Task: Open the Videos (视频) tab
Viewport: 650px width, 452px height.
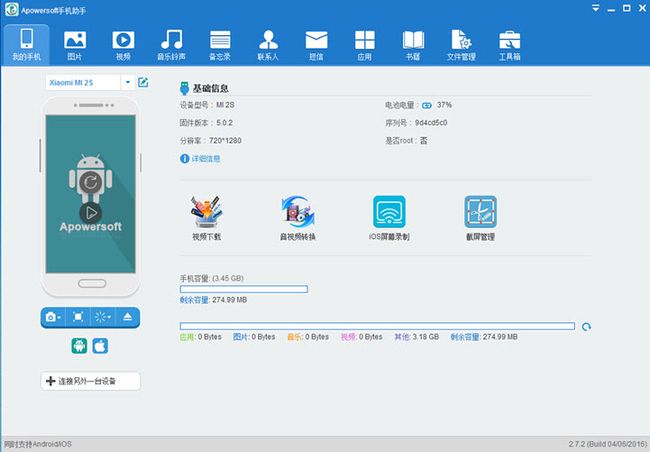Action: [123, 45]
